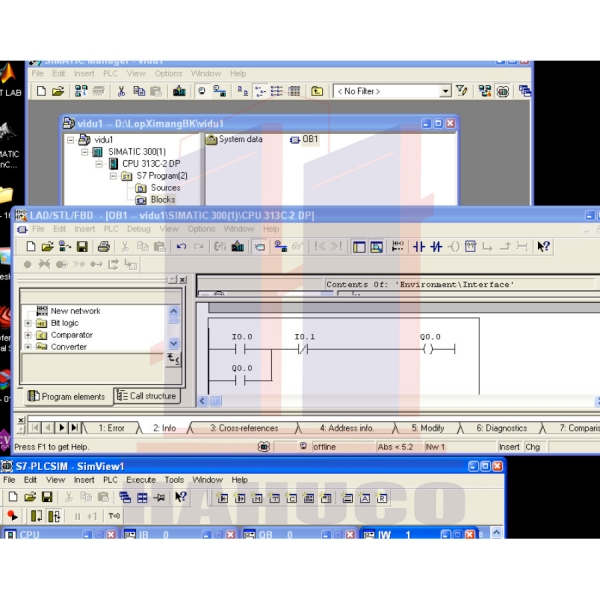
Task: Open Options menu in SIMATIC Manager
Action: [x=168, y=73]
